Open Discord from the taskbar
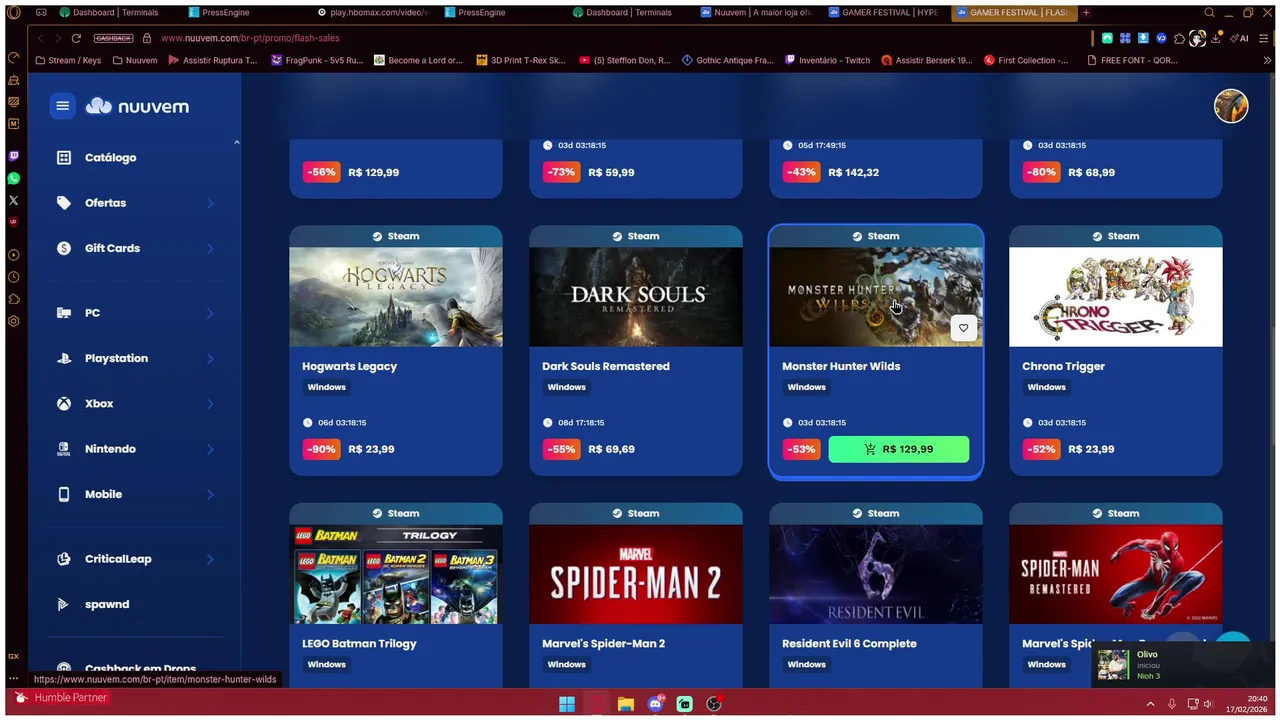 [655, 704]
